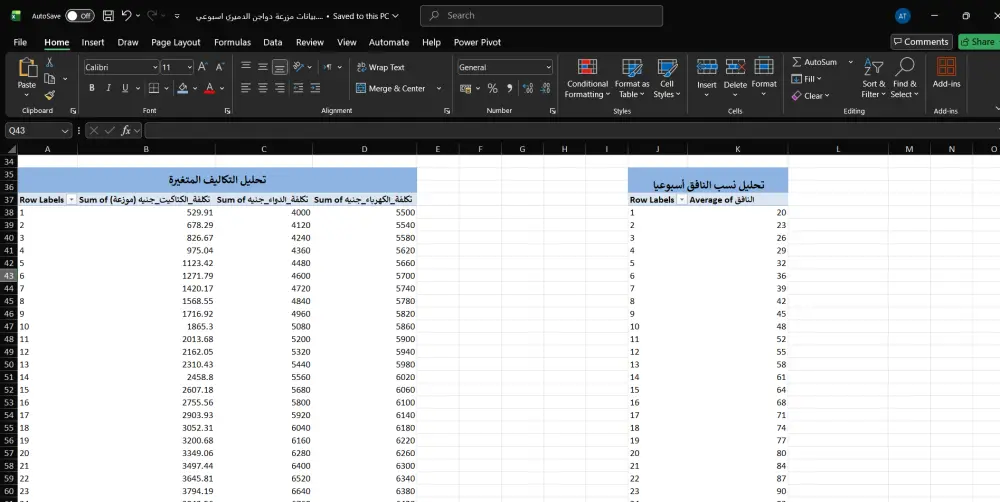
Task: Toggle the AutoSave switch
Action: point(80,16)
